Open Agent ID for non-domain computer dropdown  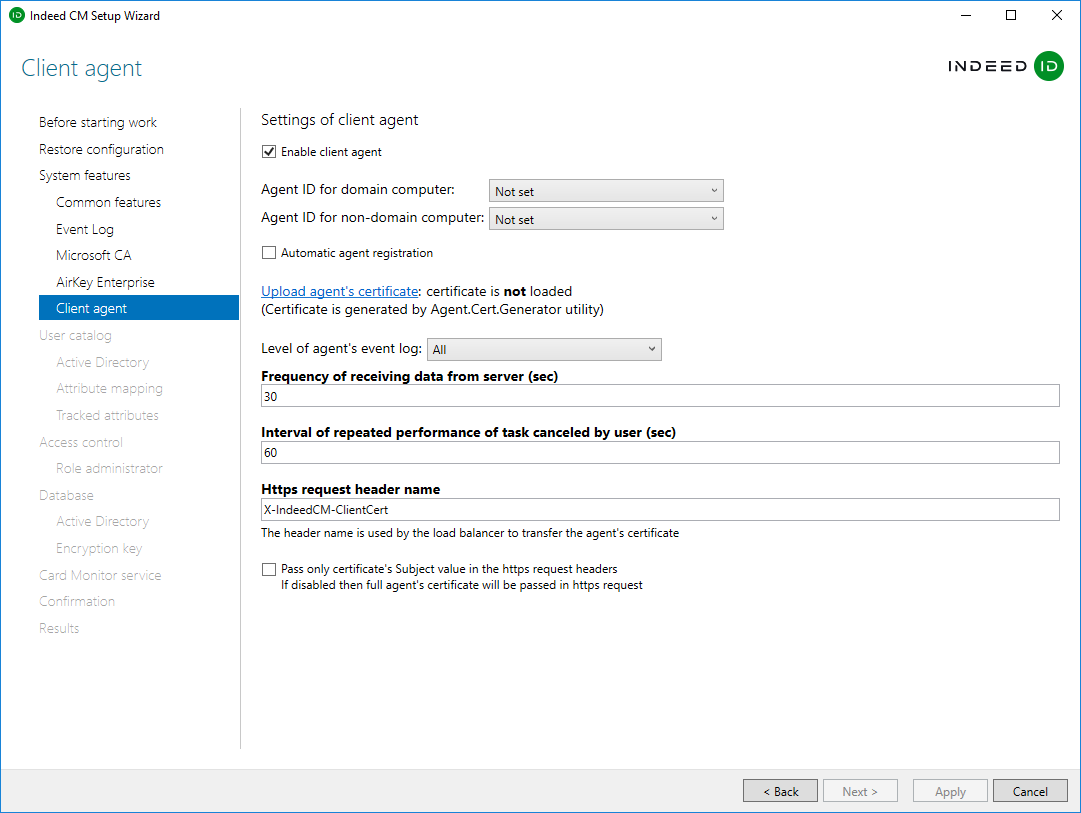coord(606,219)
